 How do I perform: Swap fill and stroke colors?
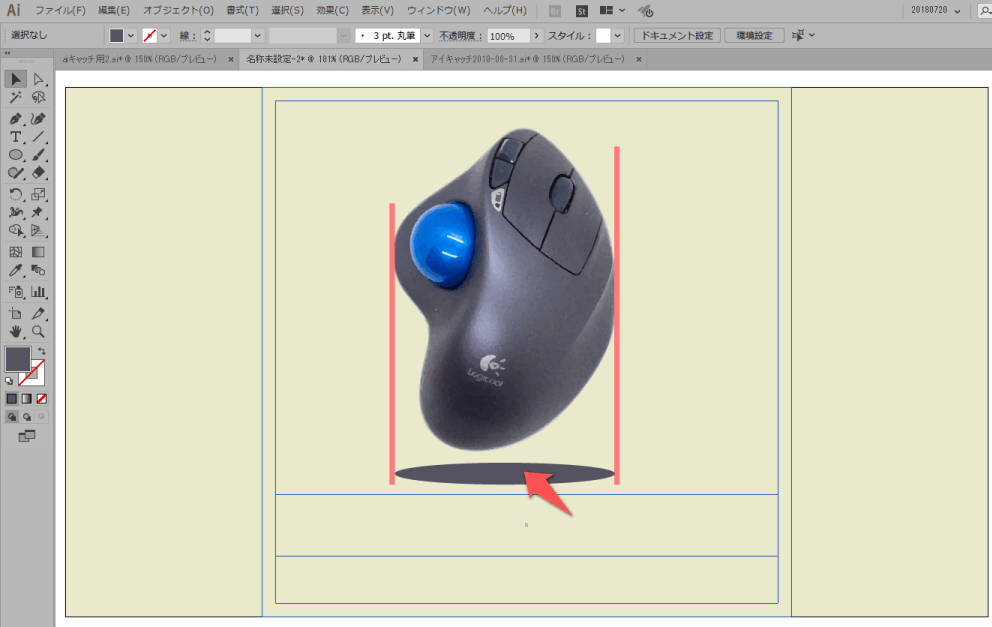tap(42, 351)
